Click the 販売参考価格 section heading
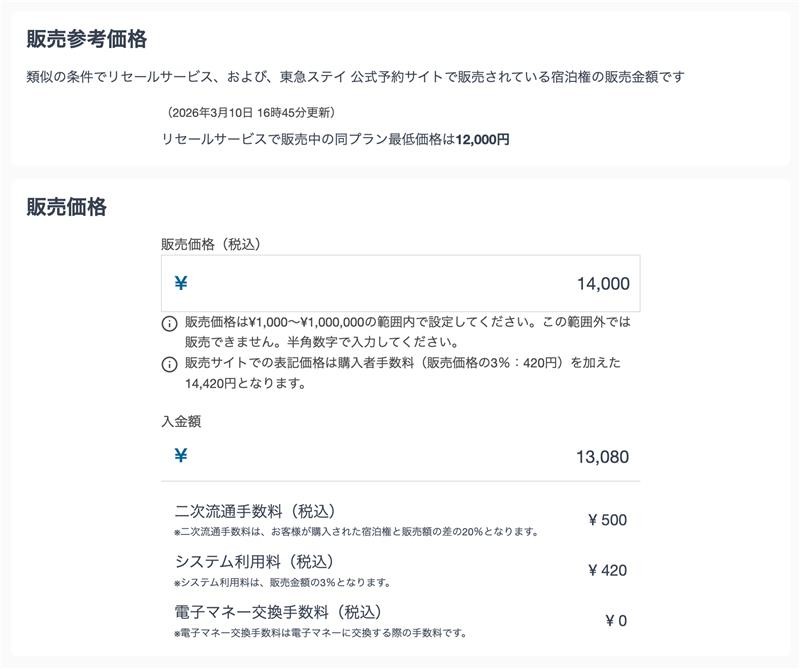800x669 pixels. coord(66,38)
